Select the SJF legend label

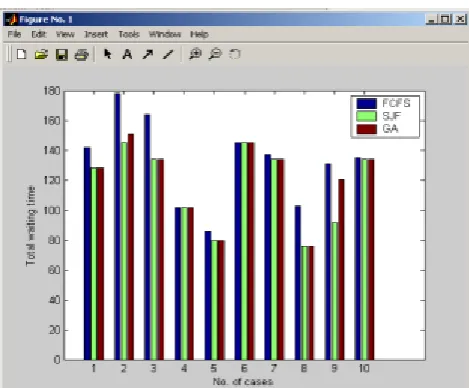(x=391, y=116)
